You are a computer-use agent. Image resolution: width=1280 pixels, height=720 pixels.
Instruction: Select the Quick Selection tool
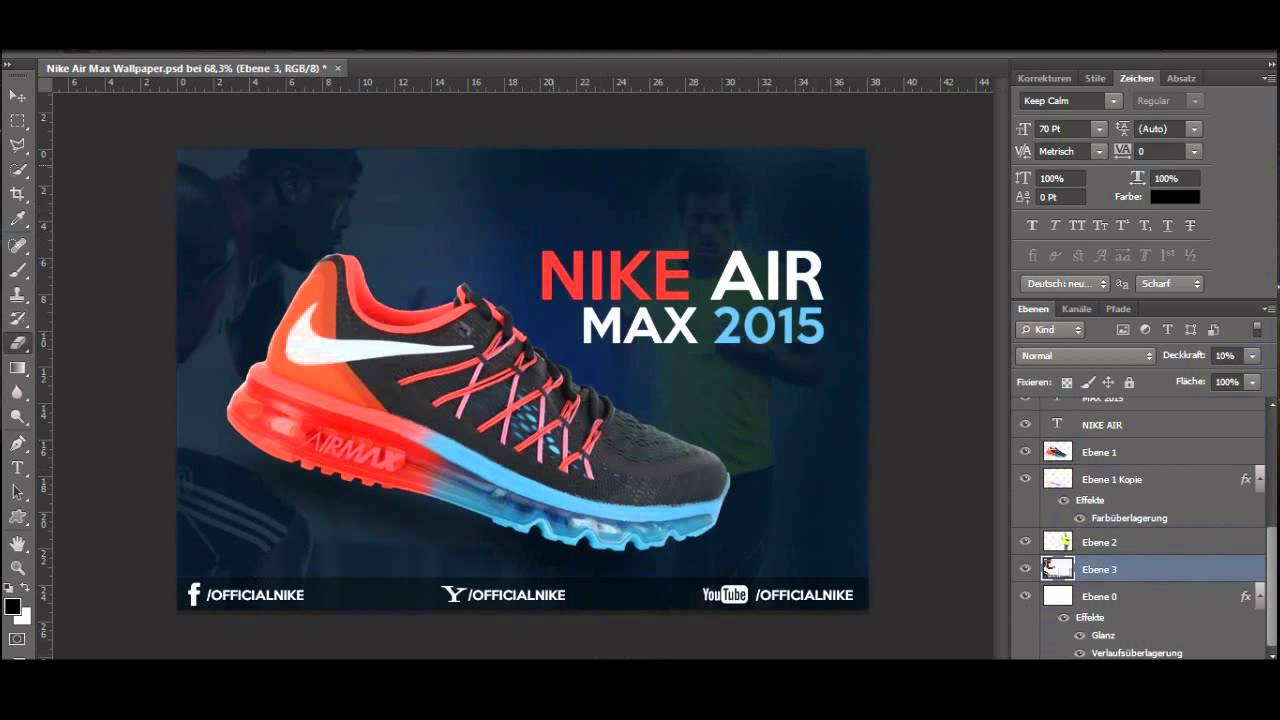point(17,170)
